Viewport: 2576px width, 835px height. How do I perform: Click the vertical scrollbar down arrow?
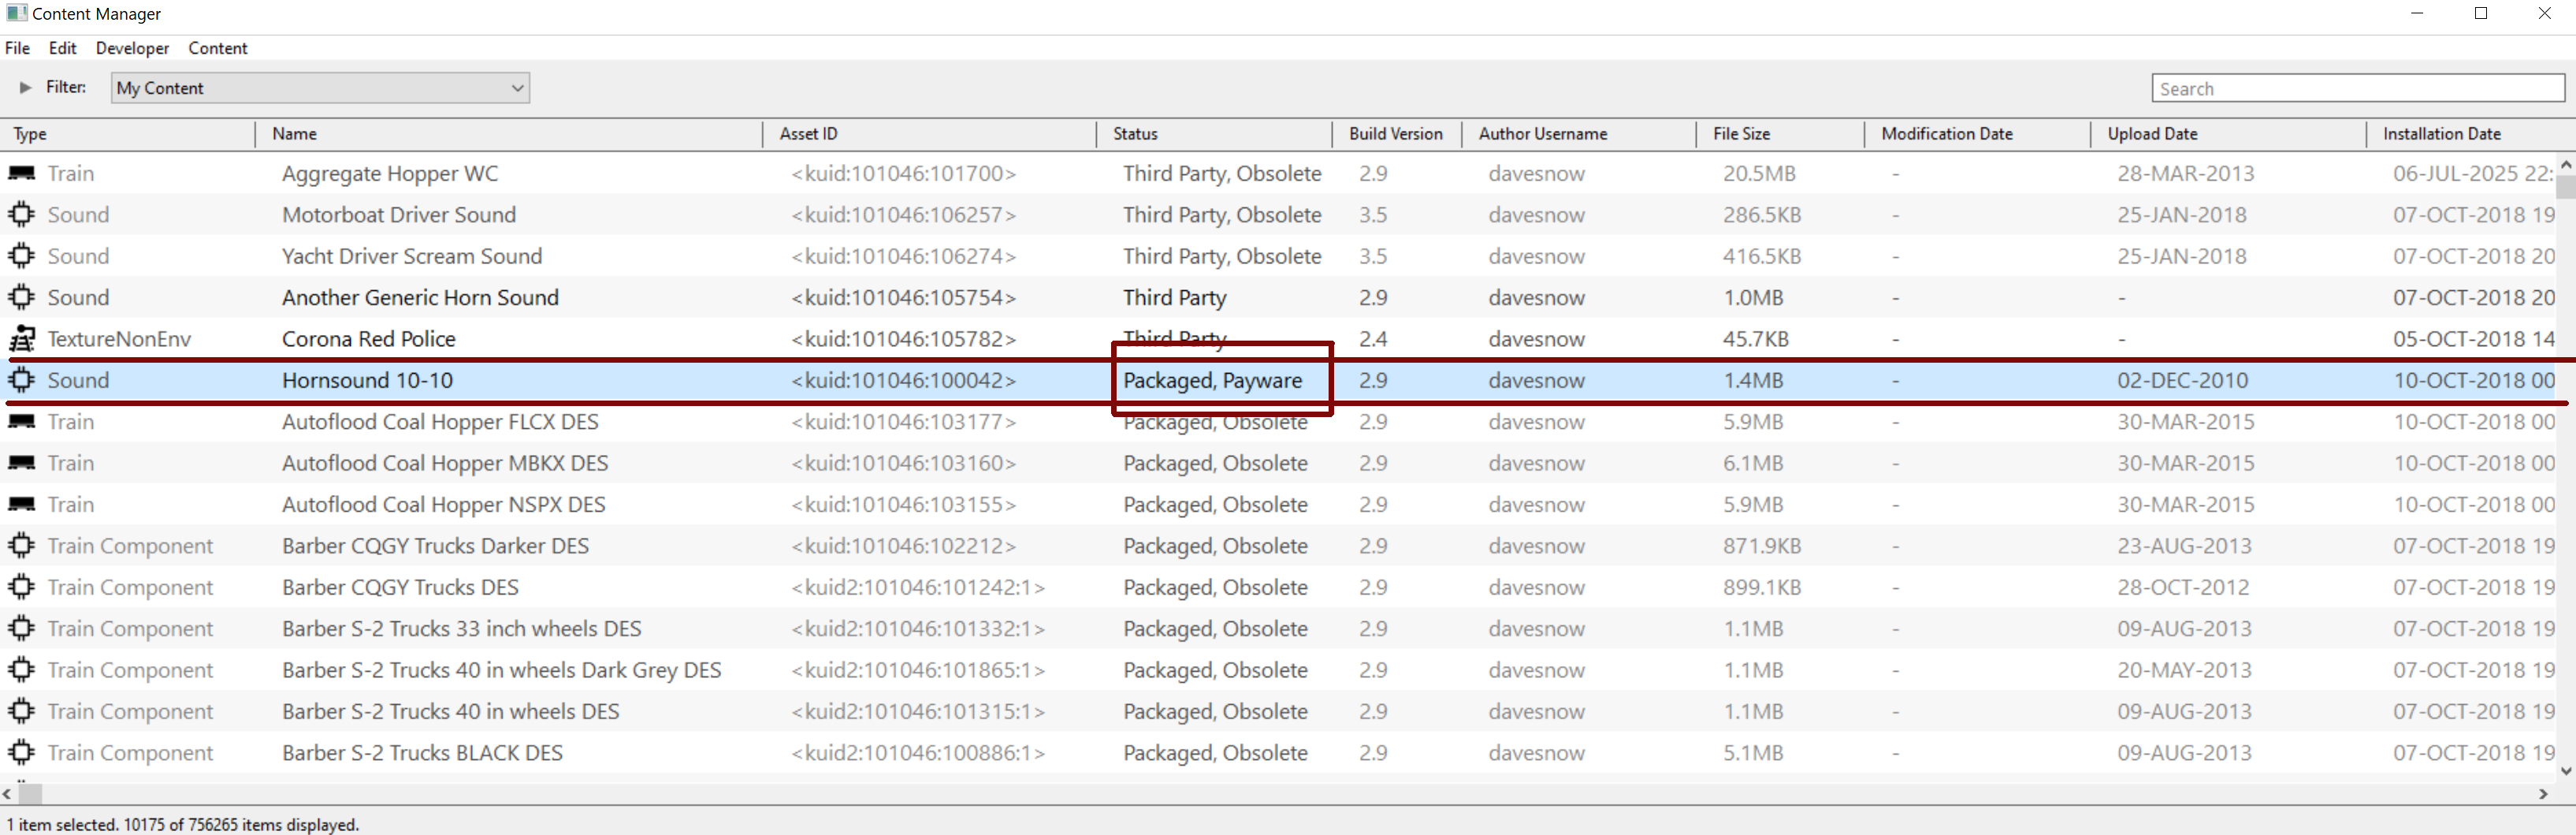(x=2565, y=771)
